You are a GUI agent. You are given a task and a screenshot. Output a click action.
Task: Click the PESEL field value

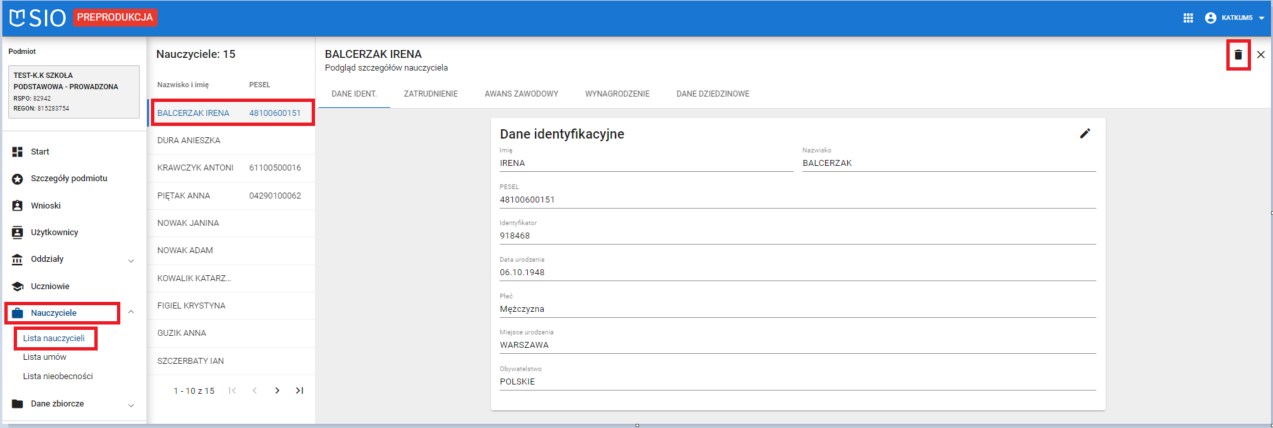point(527,199)
